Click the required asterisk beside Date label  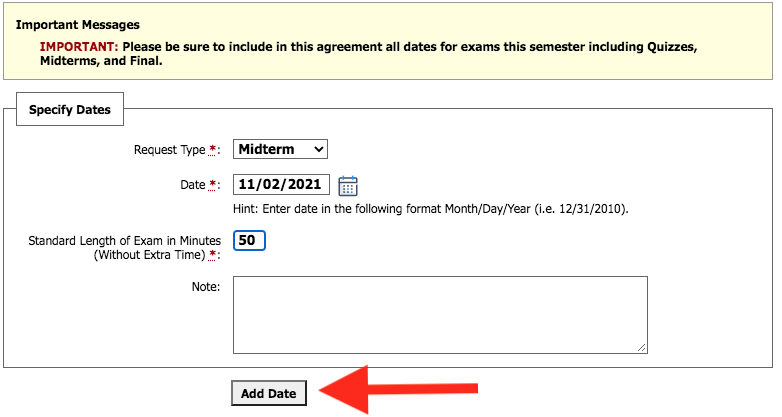pyautogui.click(x=212, y=185)
